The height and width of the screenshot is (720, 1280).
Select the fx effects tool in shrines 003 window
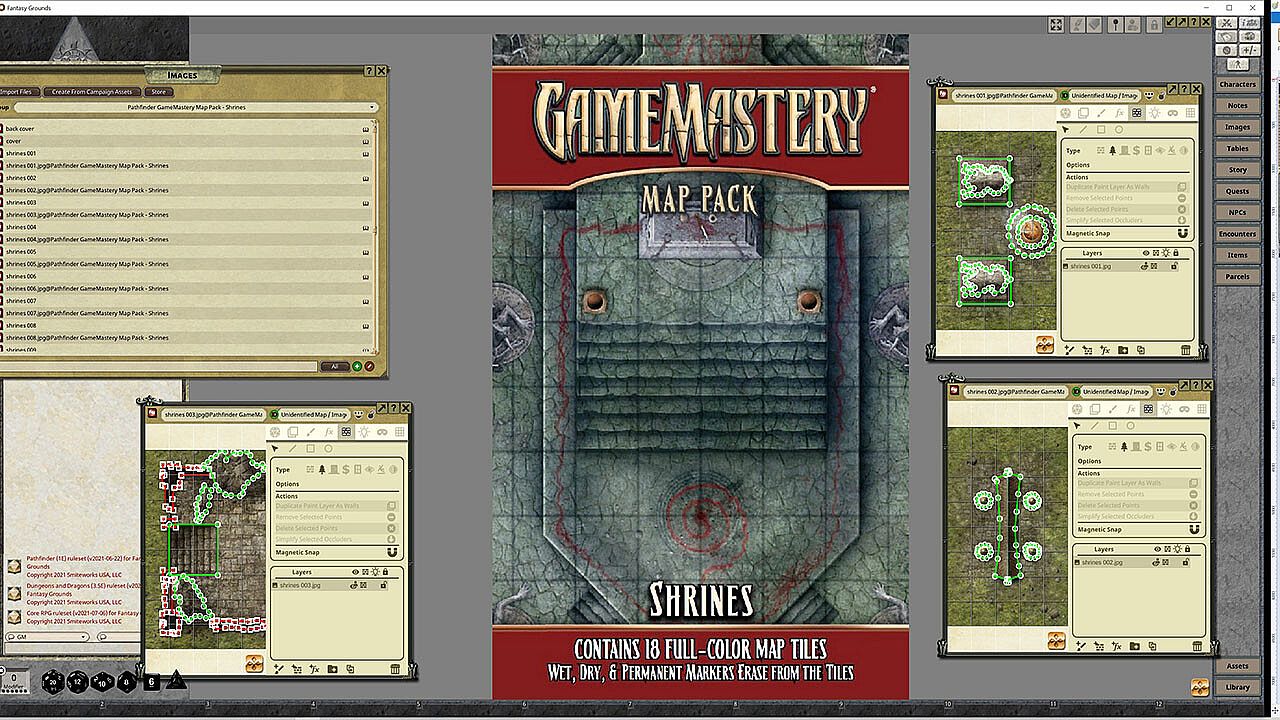pyautogui.click(x=329, y=432)
